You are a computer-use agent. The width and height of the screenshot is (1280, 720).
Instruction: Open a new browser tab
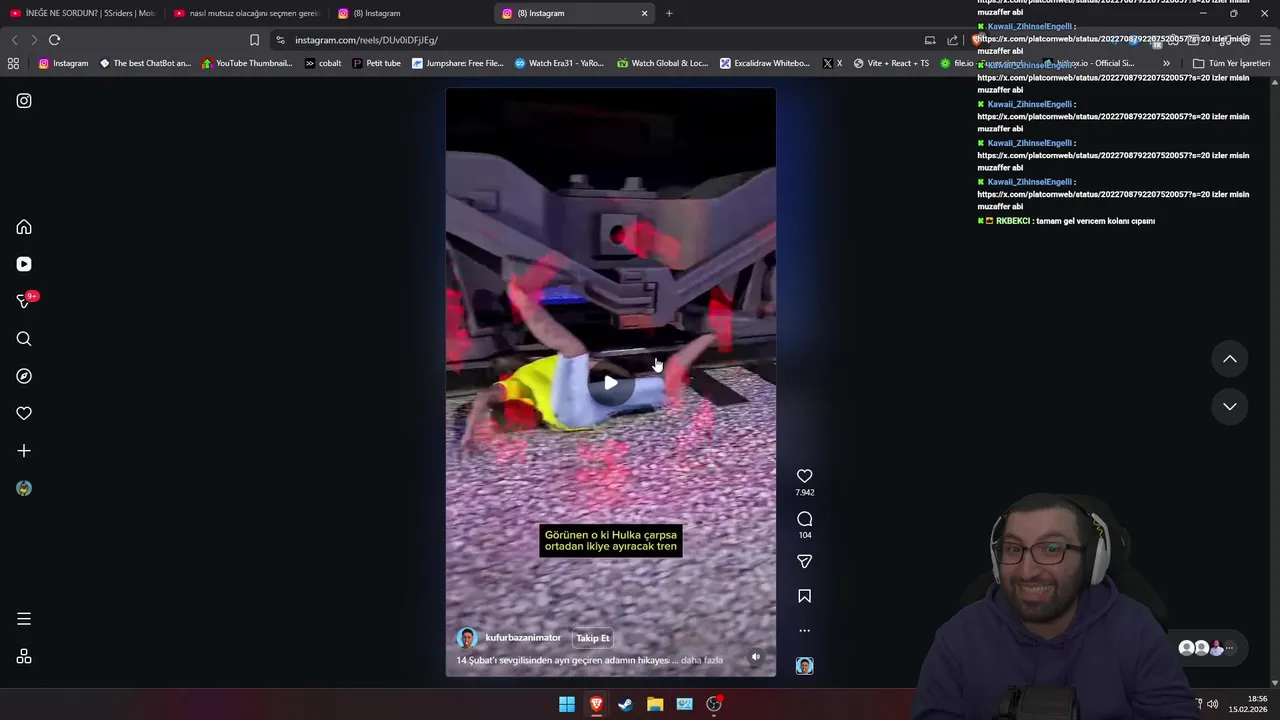(x=669, y=13)
